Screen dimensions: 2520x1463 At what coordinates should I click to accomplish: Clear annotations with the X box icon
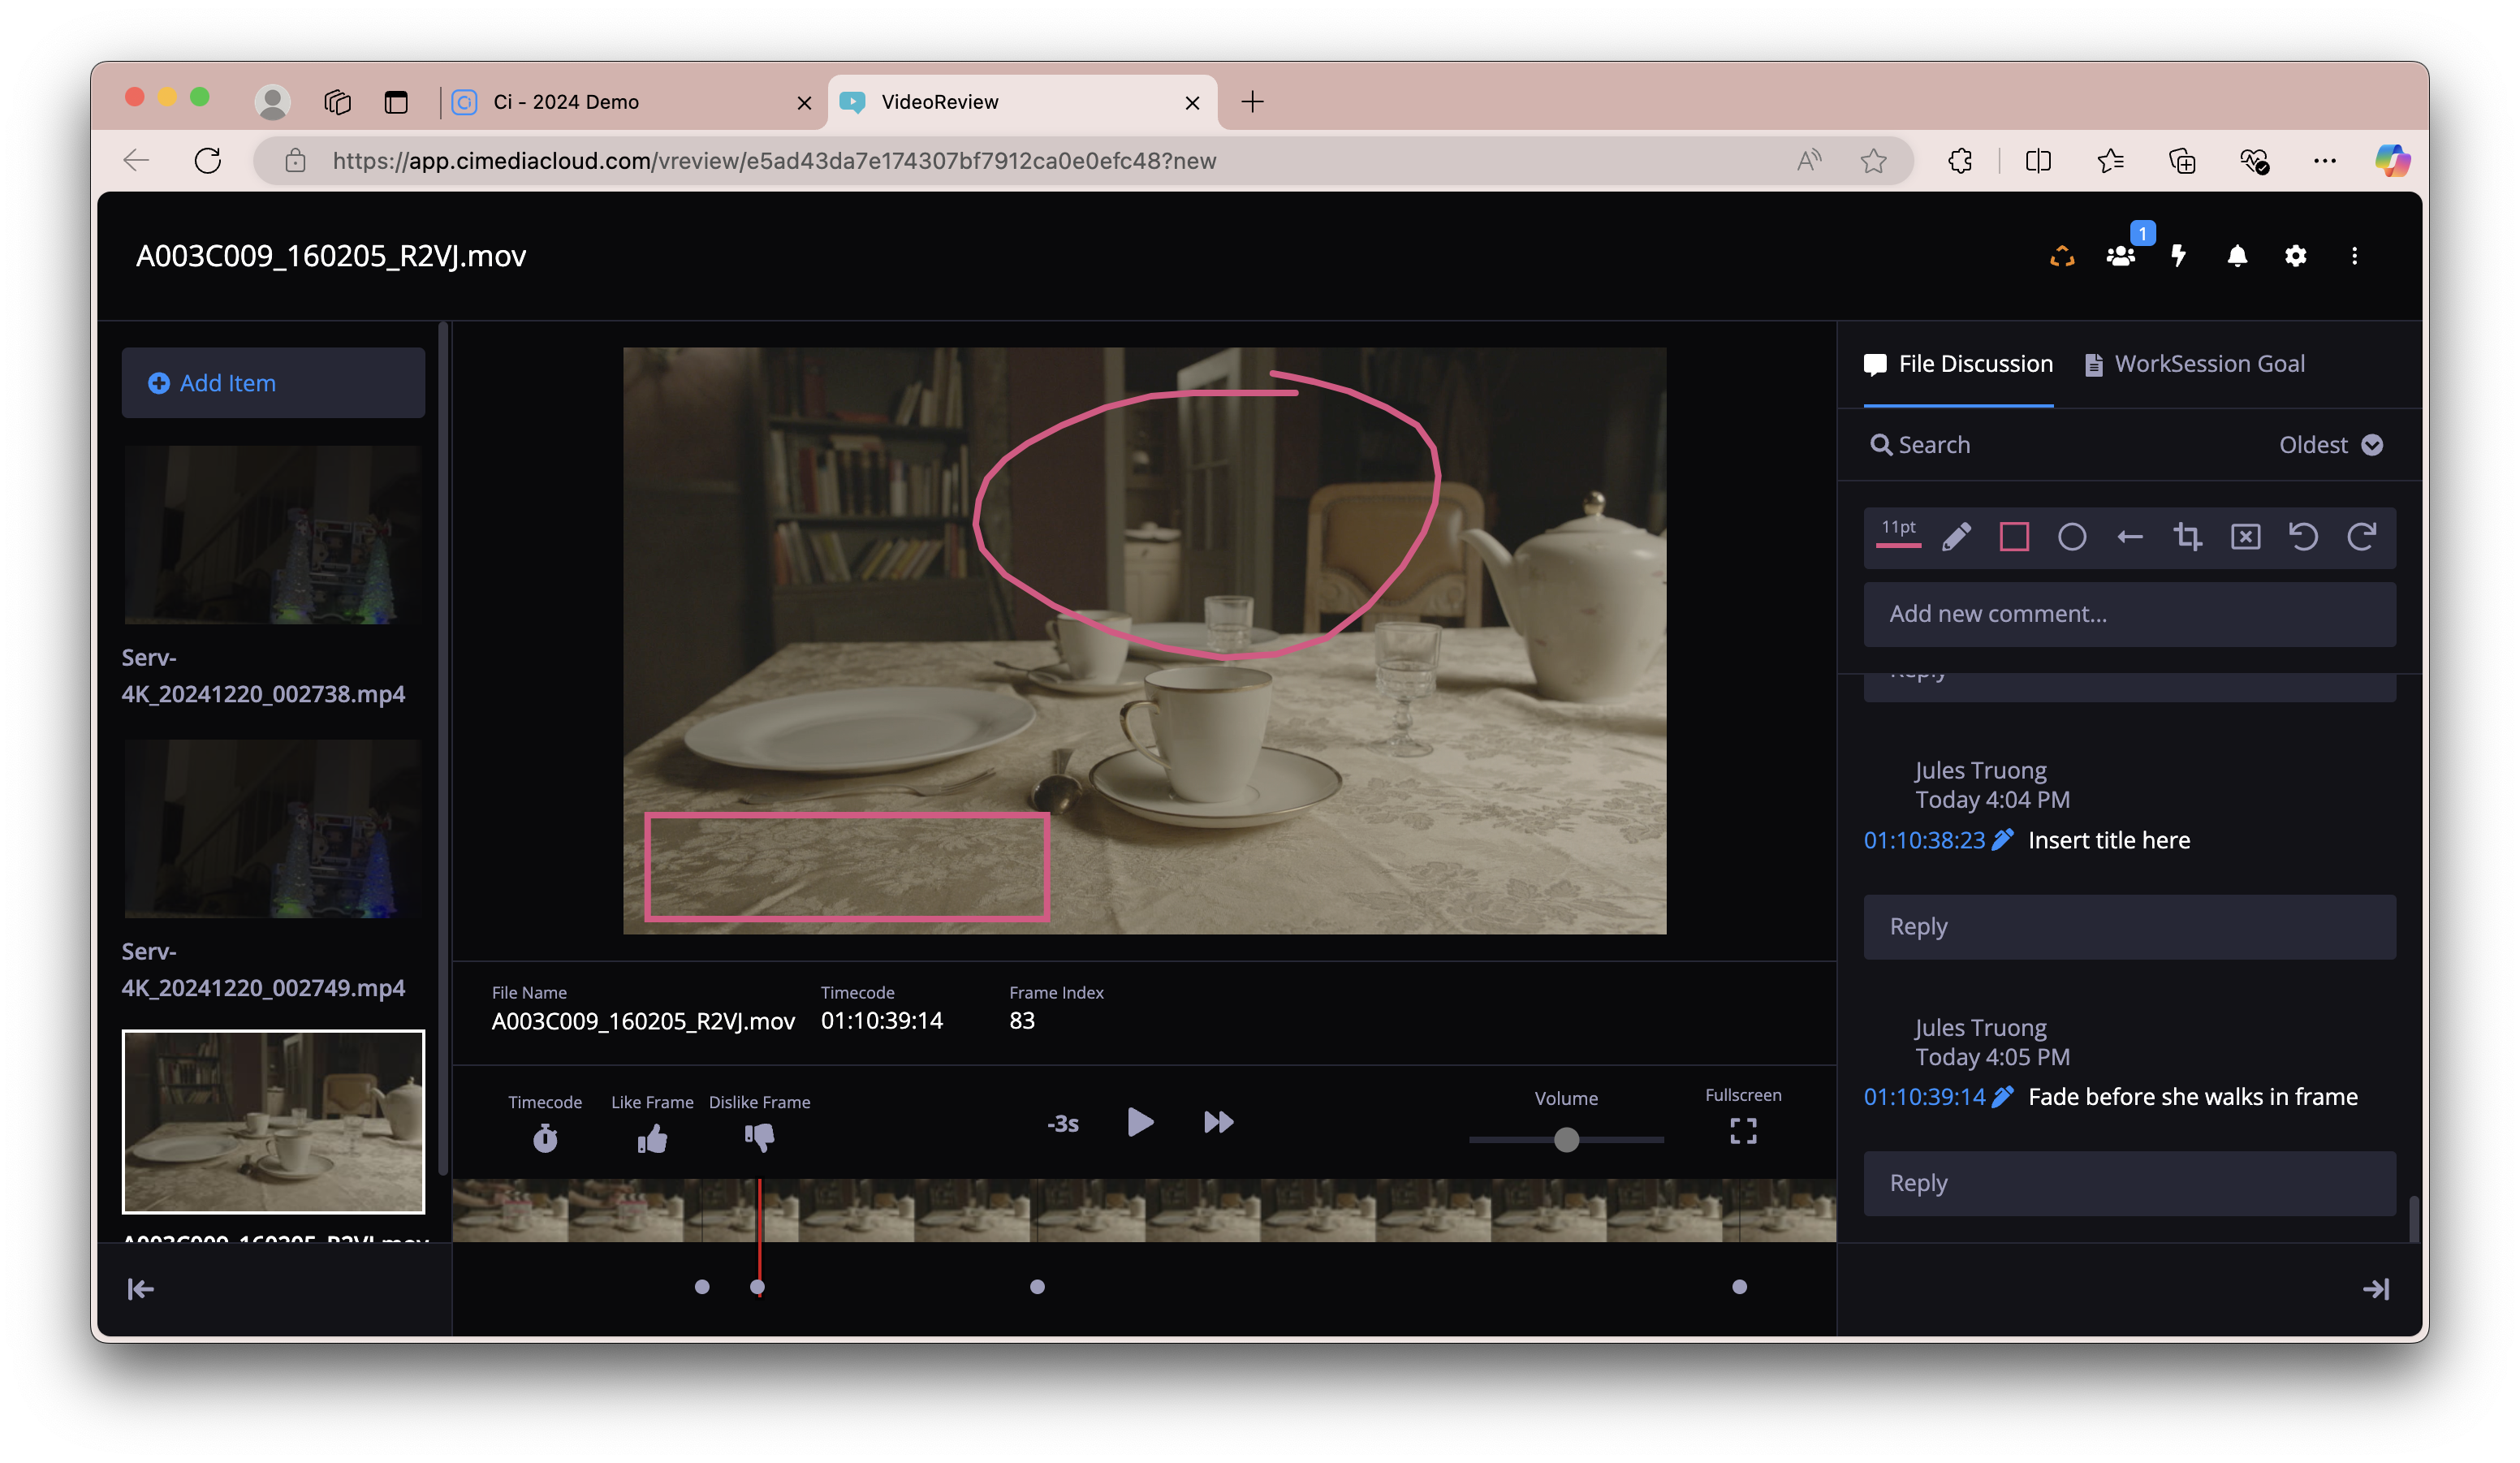tap(2246, 537)
